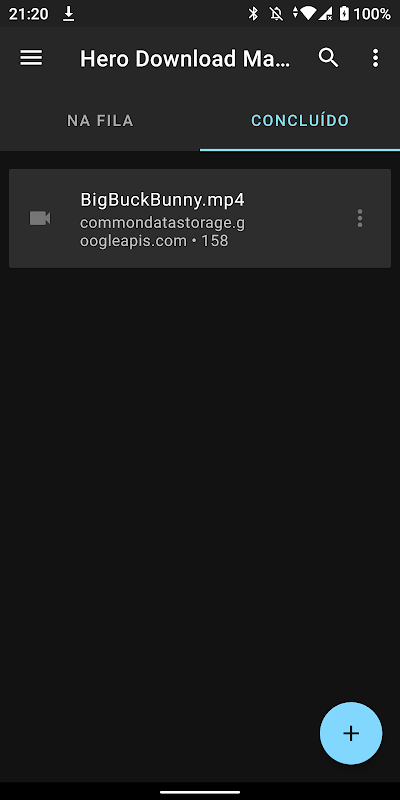This screenshot has height=800, width=400.
Task: Tap the bottom gesture navigation handle
Action: pos(200,792)
